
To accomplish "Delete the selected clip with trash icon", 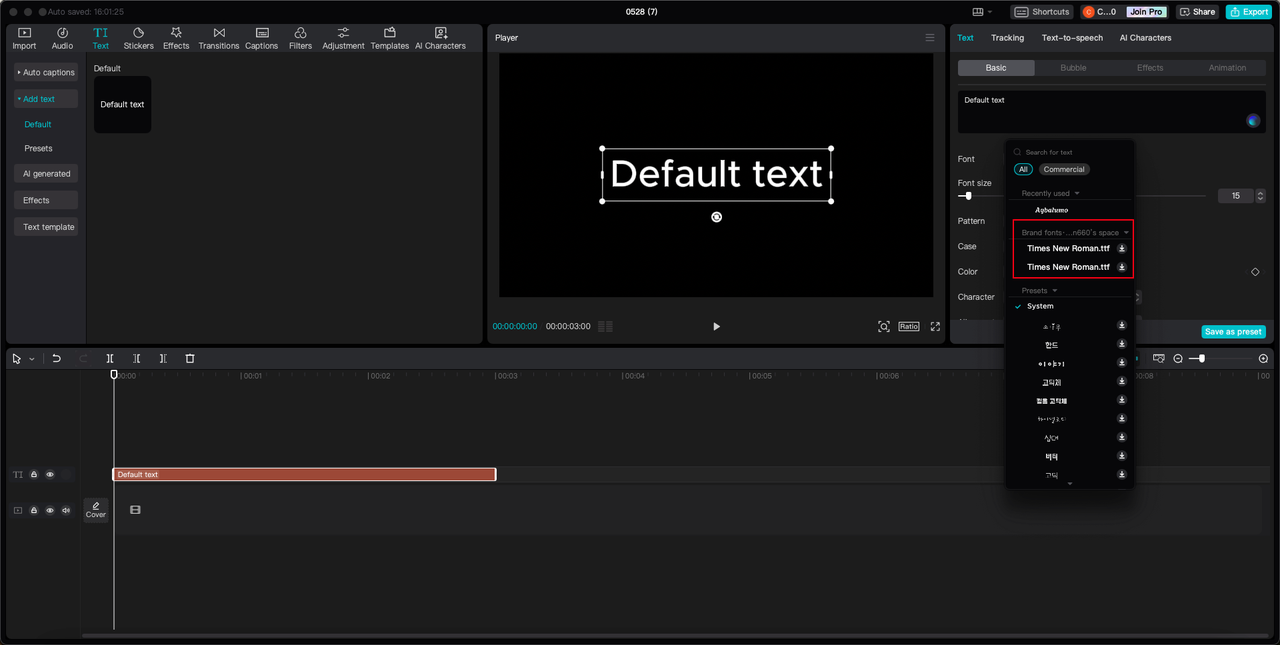I will [190, 358].
